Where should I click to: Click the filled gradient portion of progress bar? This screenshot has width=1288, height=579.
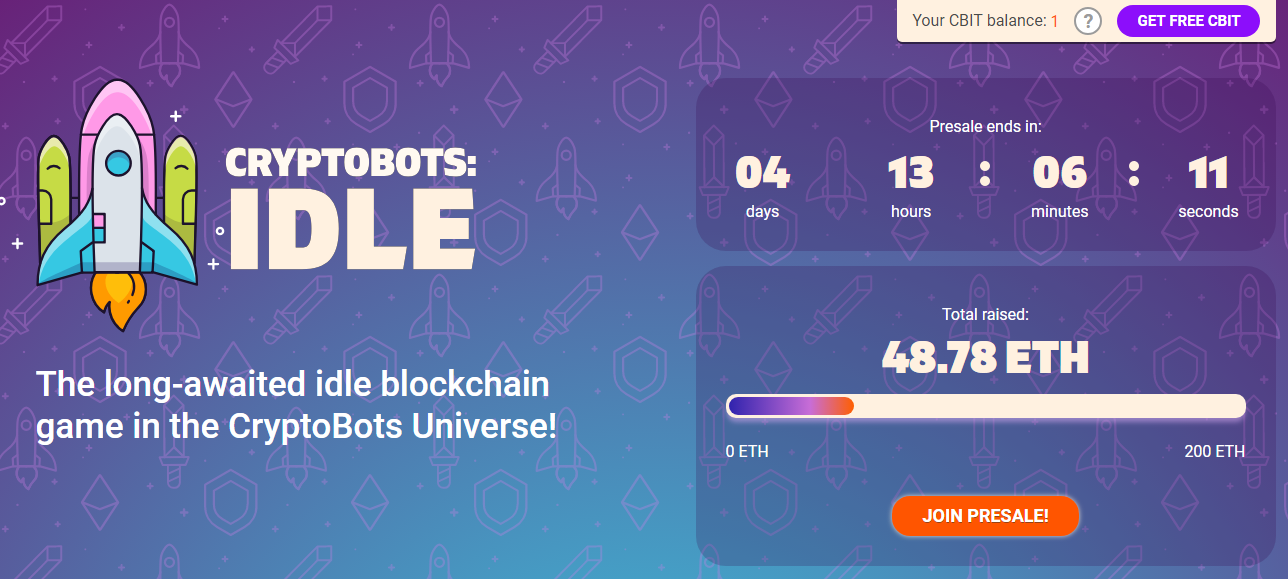tap(790, 406)
